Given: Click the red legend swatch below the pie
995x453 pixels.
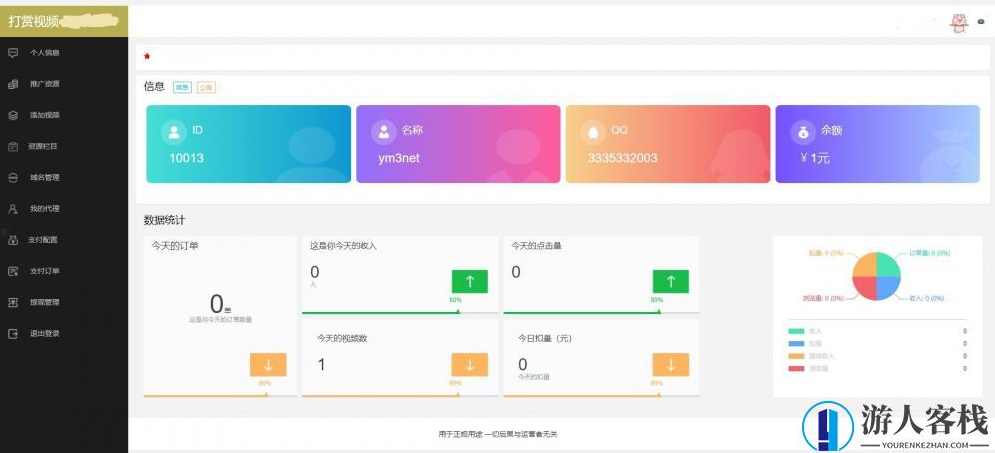Looking at the screenshot, I should pos(796,368).
